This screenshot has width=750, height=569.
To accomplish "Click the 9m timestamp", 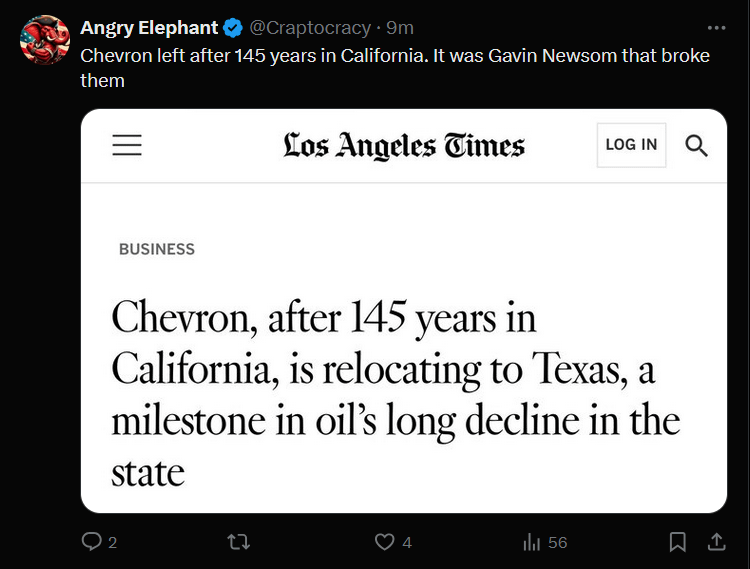I will coord(400,28).
